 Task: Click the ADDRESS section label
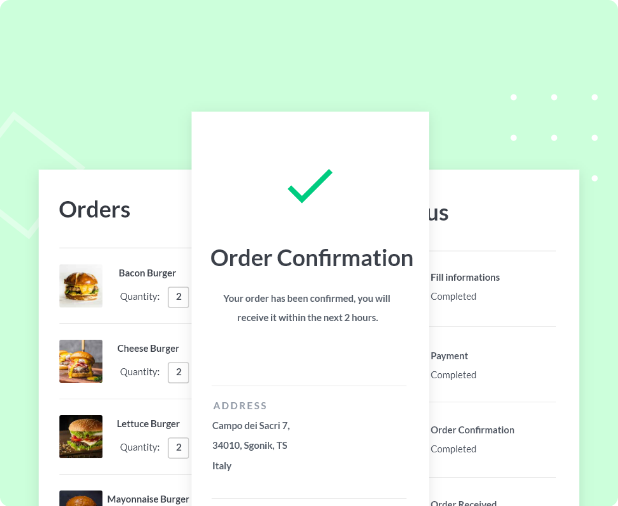[x=240, y=406]
